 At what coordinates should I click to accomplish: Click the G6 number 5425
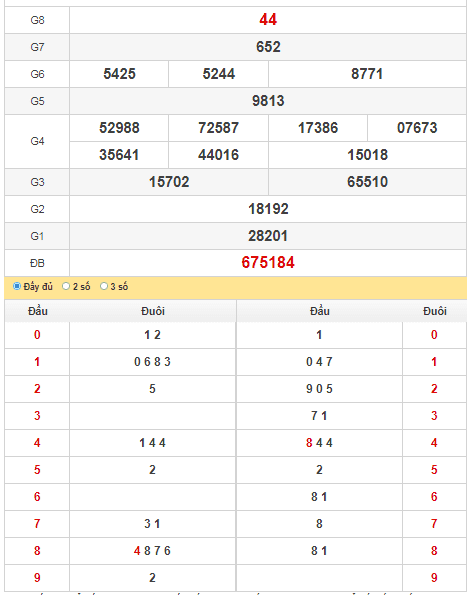pyautogui.click(x=119, y=74)
